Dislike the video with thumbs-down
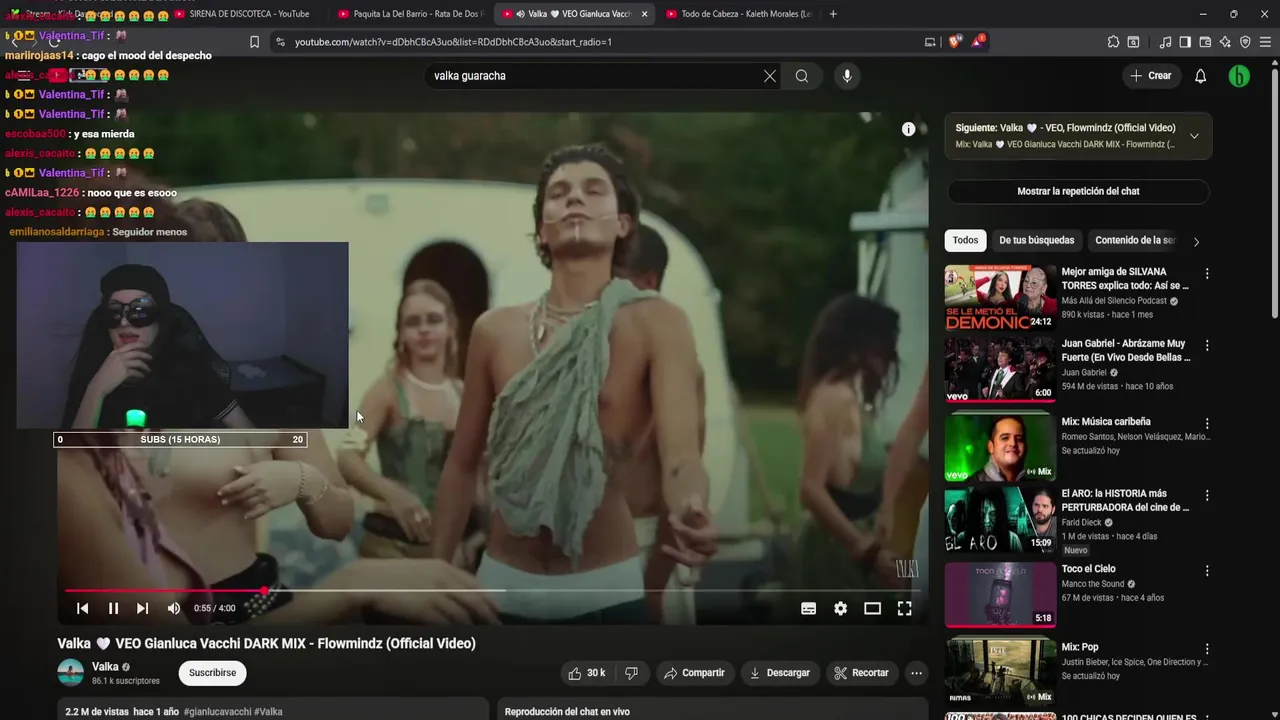This screenshot has height=720, width=1280. click(x=631, y=673)
